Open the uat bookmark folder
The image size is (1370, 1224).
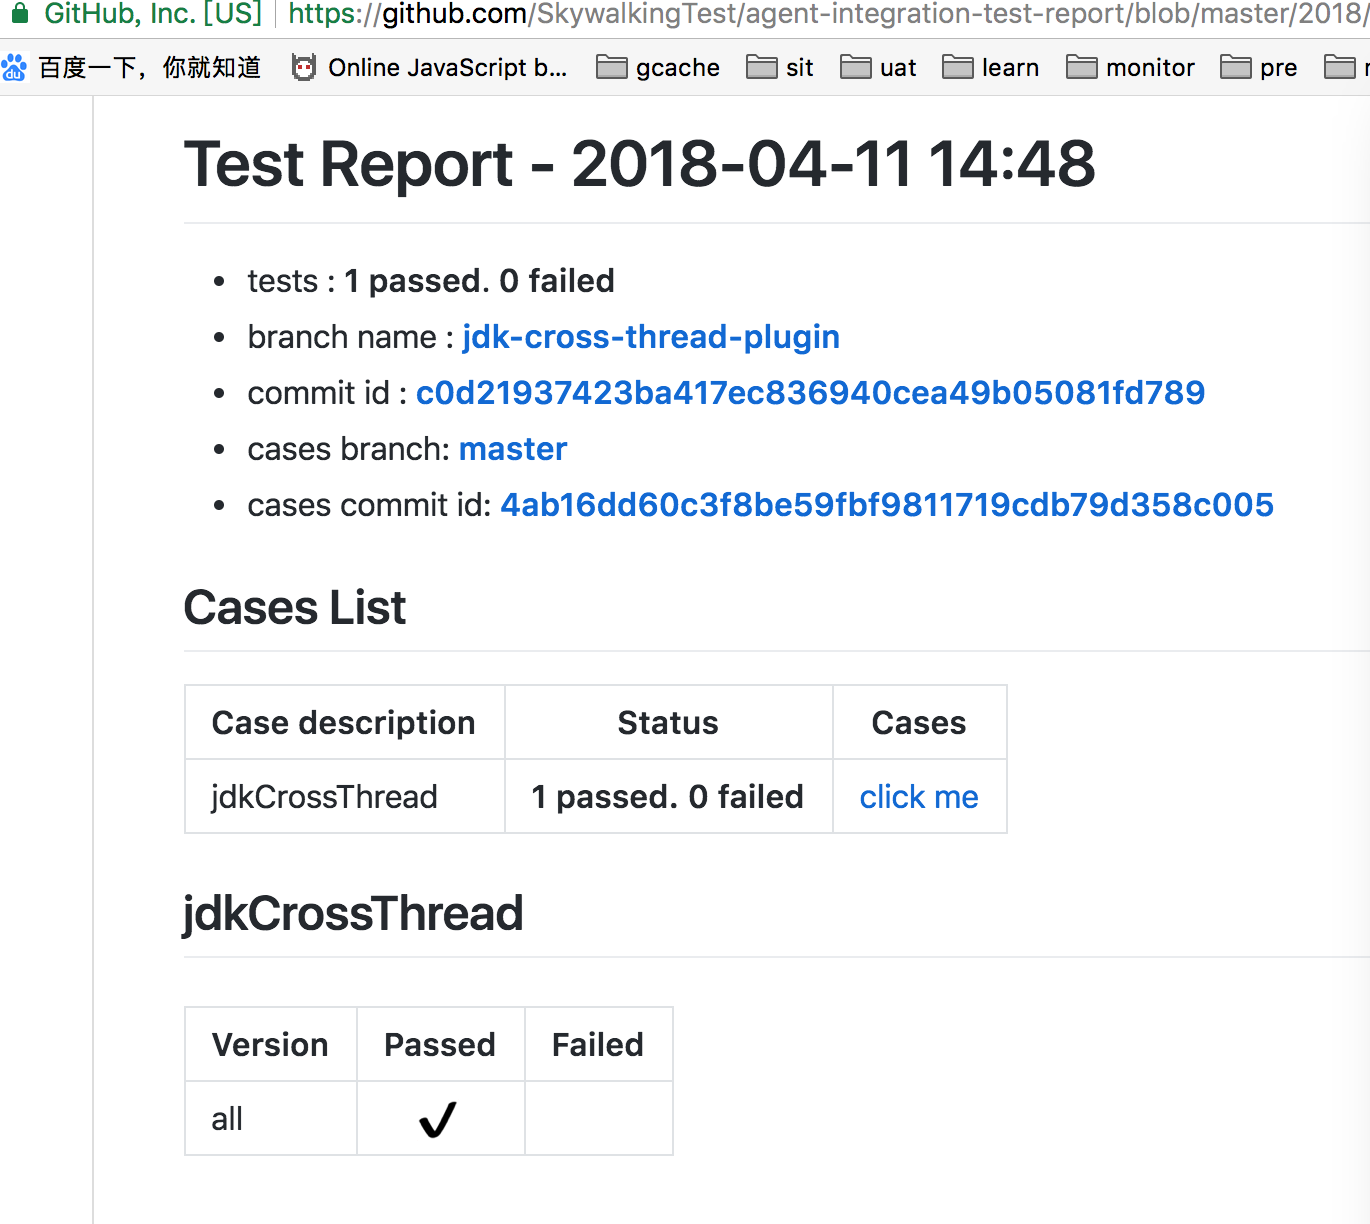click(x=878, y=68)
